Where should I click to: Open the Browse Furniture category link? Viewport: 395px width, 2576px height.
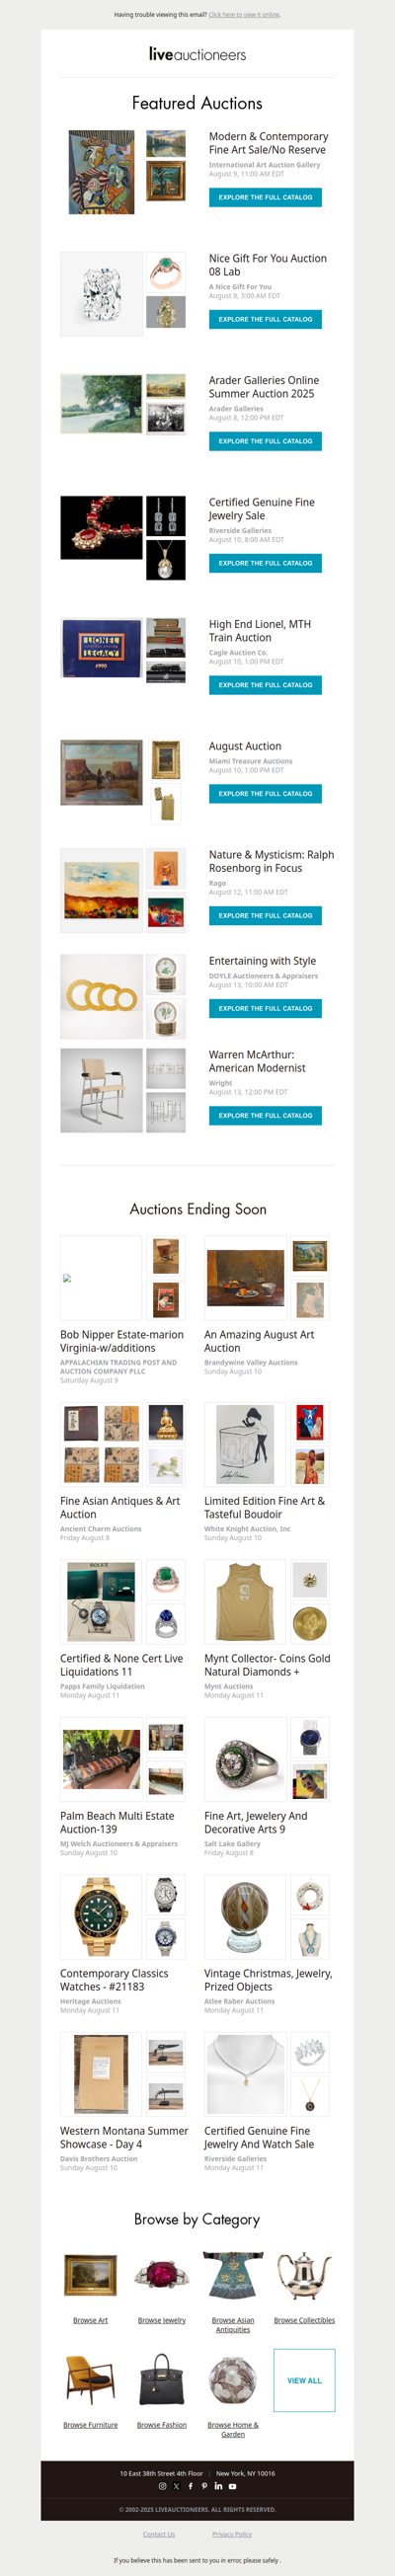pyautogui.click(x=90, y=2425)
